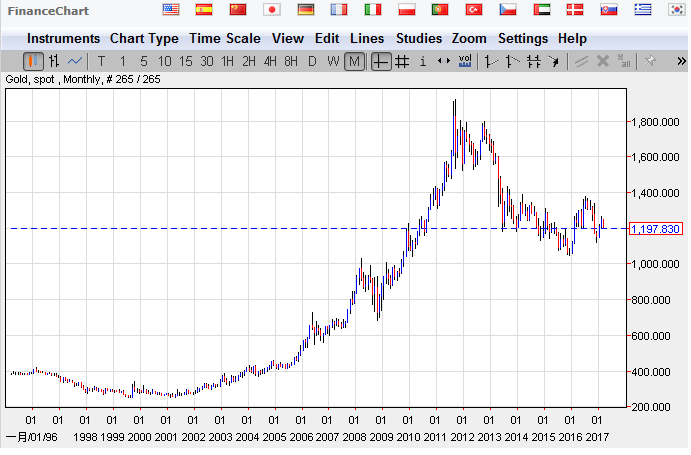Open the Lines menu

coord(367,39)
